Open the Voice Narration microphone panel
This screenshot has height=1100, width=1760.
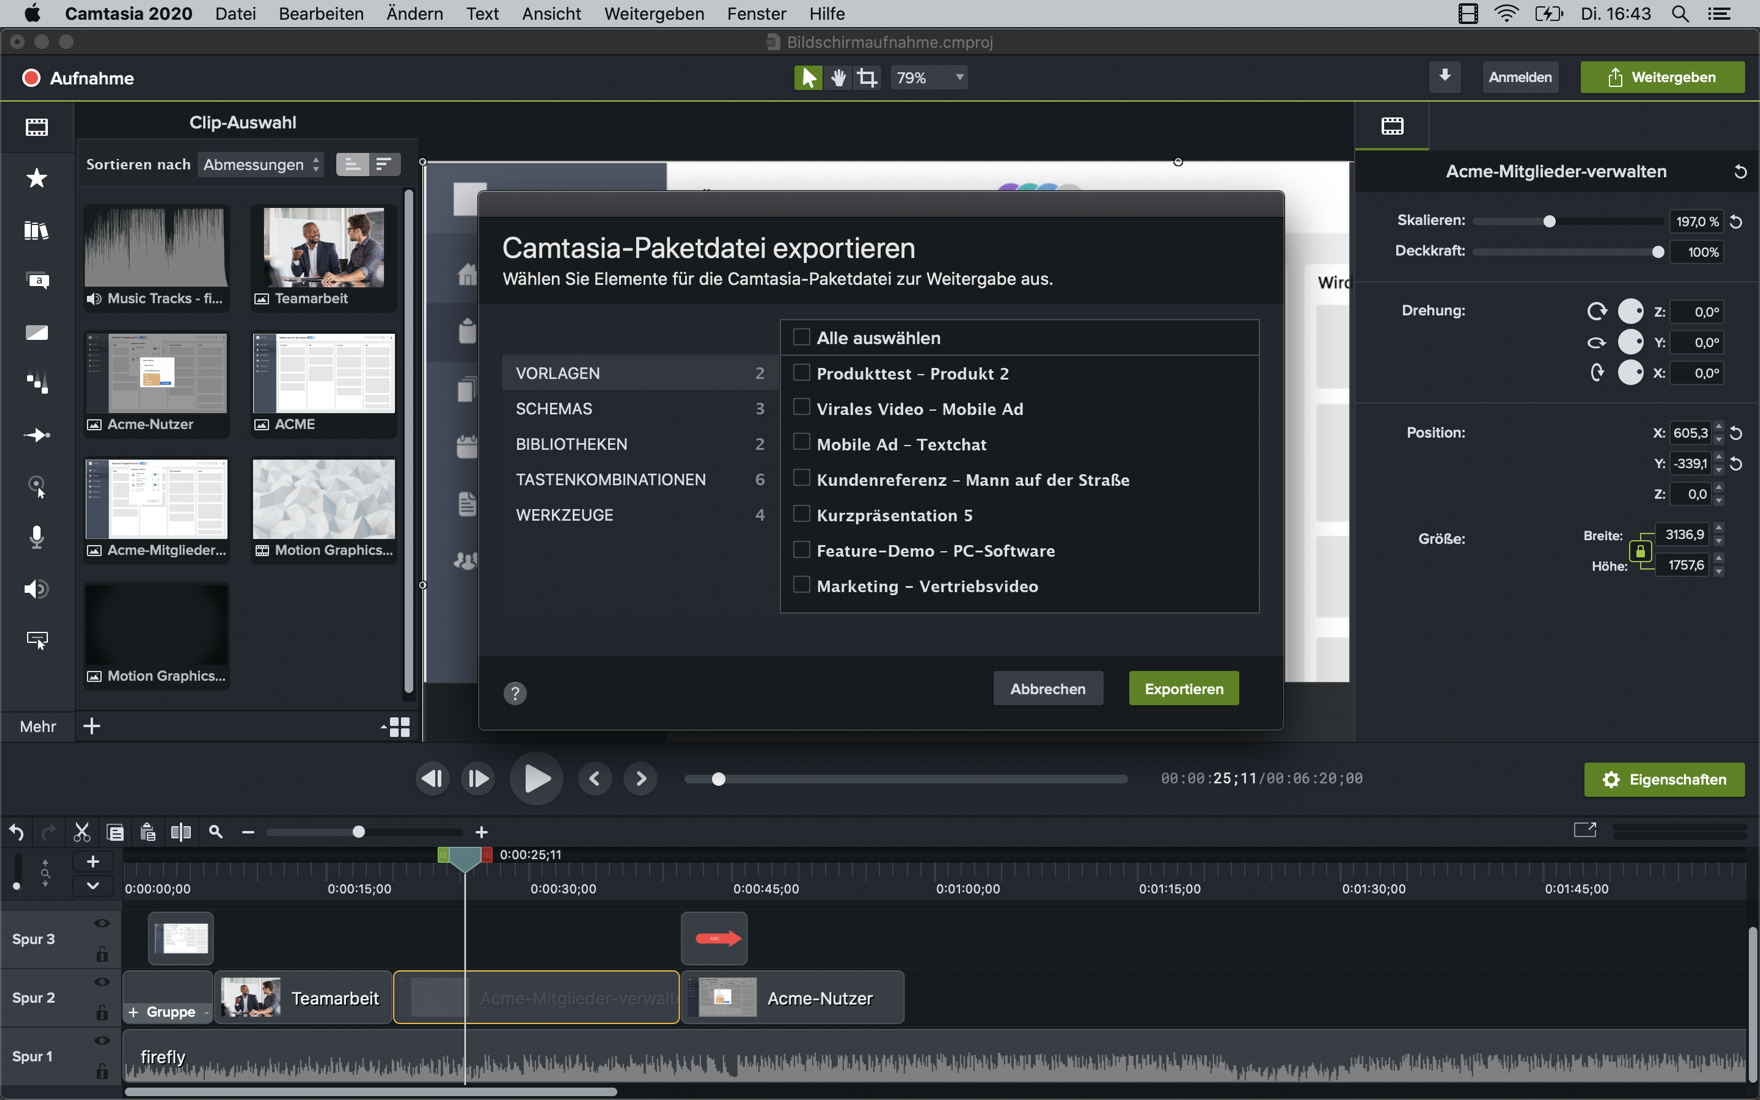point(37,537)
